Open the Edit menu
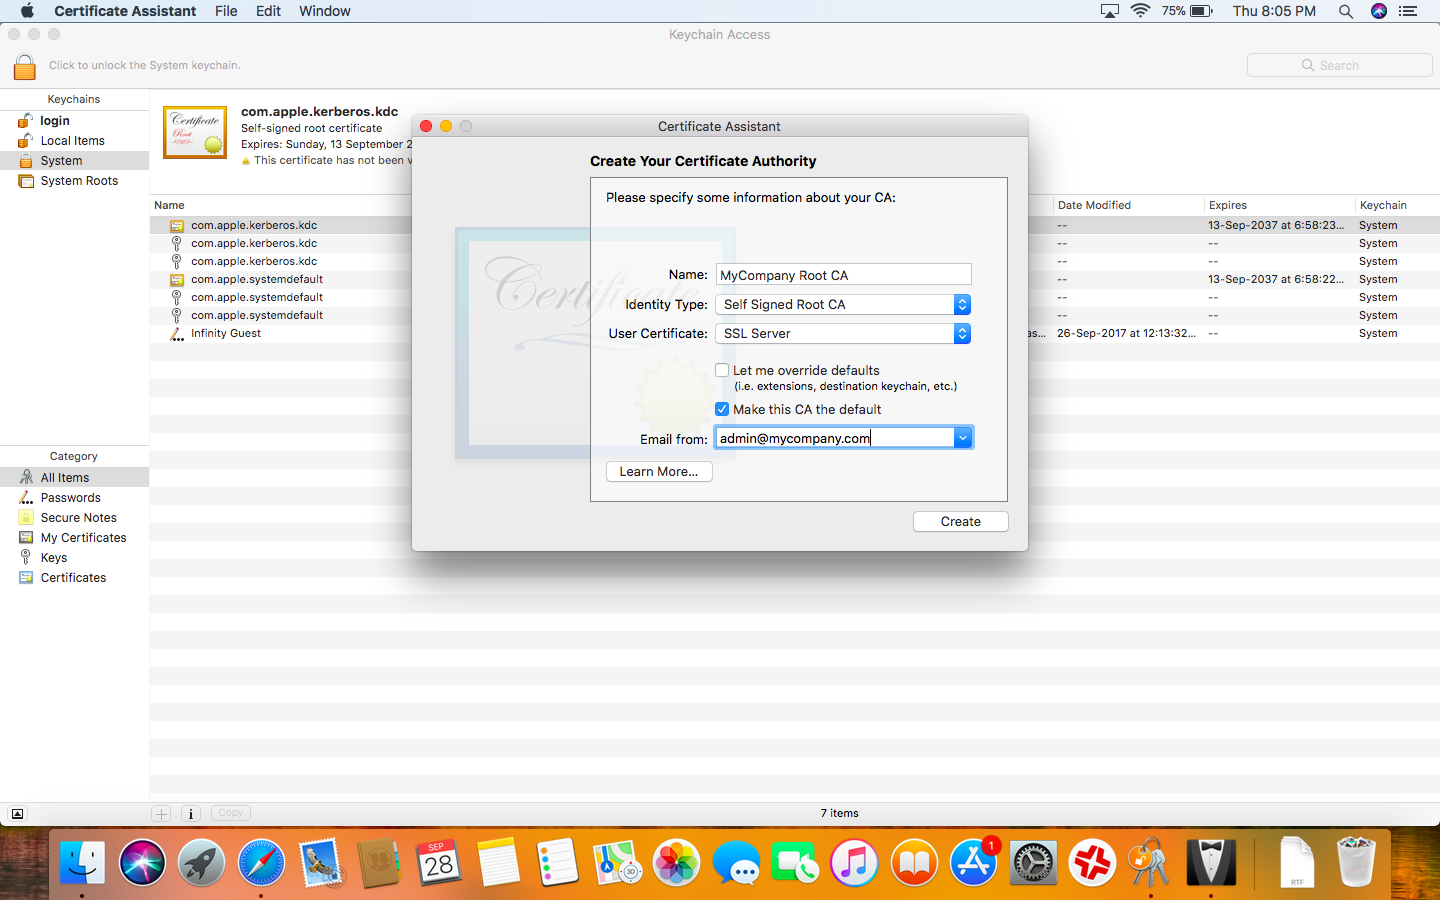This screenshot has width=1440, height=900. coord(268,11)
